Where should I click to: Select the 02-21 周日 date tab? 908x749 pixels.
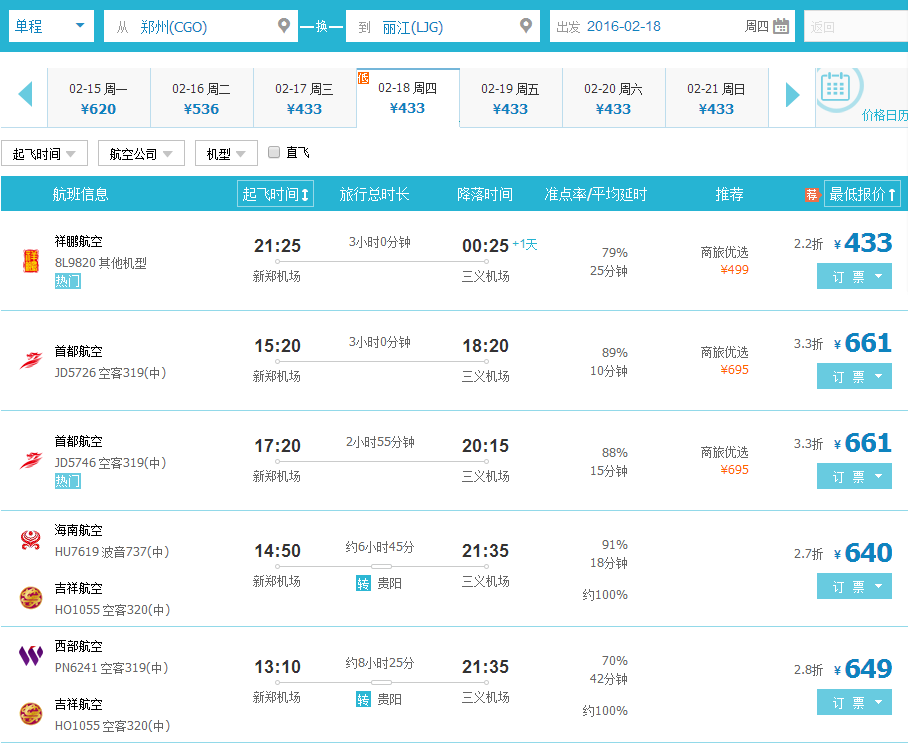(x=716, y=97)
